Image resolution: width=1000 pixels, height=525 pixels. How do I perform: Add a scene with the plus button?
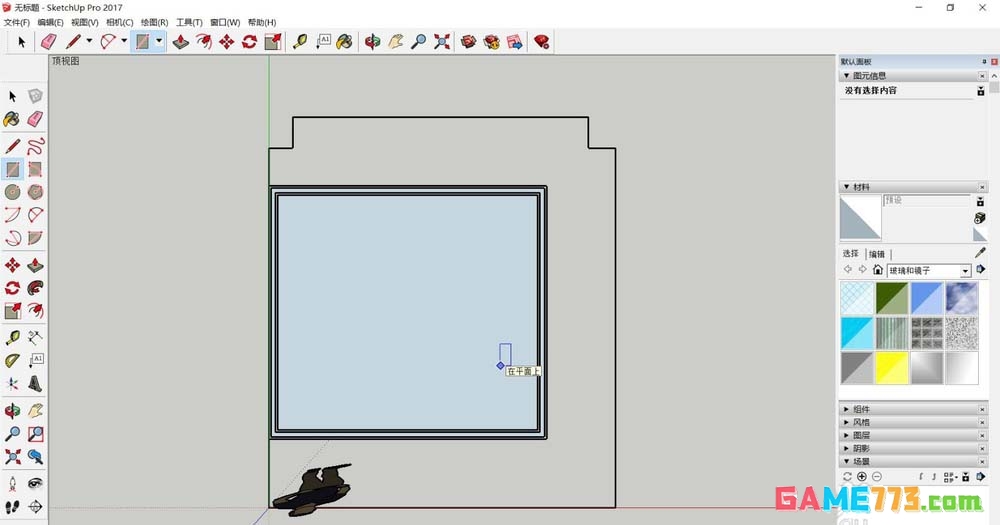point(862,477)
